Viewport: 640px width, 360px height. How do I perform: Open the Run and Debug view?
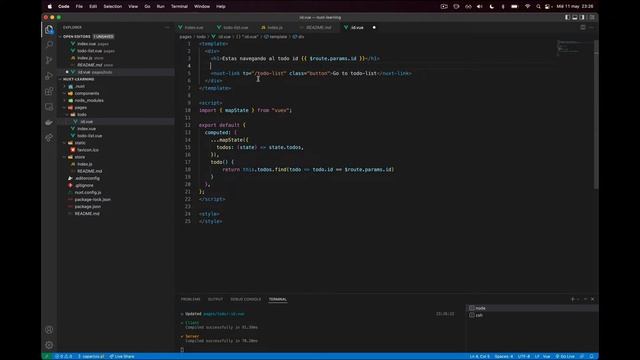click(49, 76)
